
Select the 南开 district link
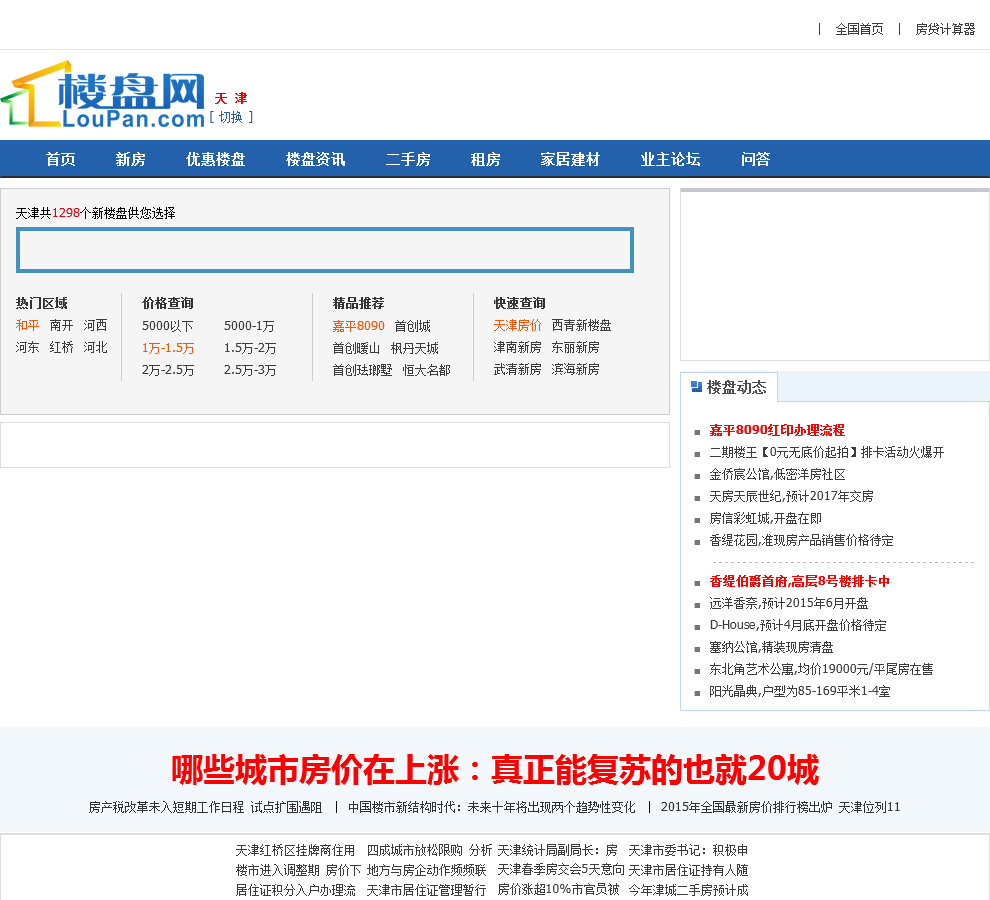[61, 325]
